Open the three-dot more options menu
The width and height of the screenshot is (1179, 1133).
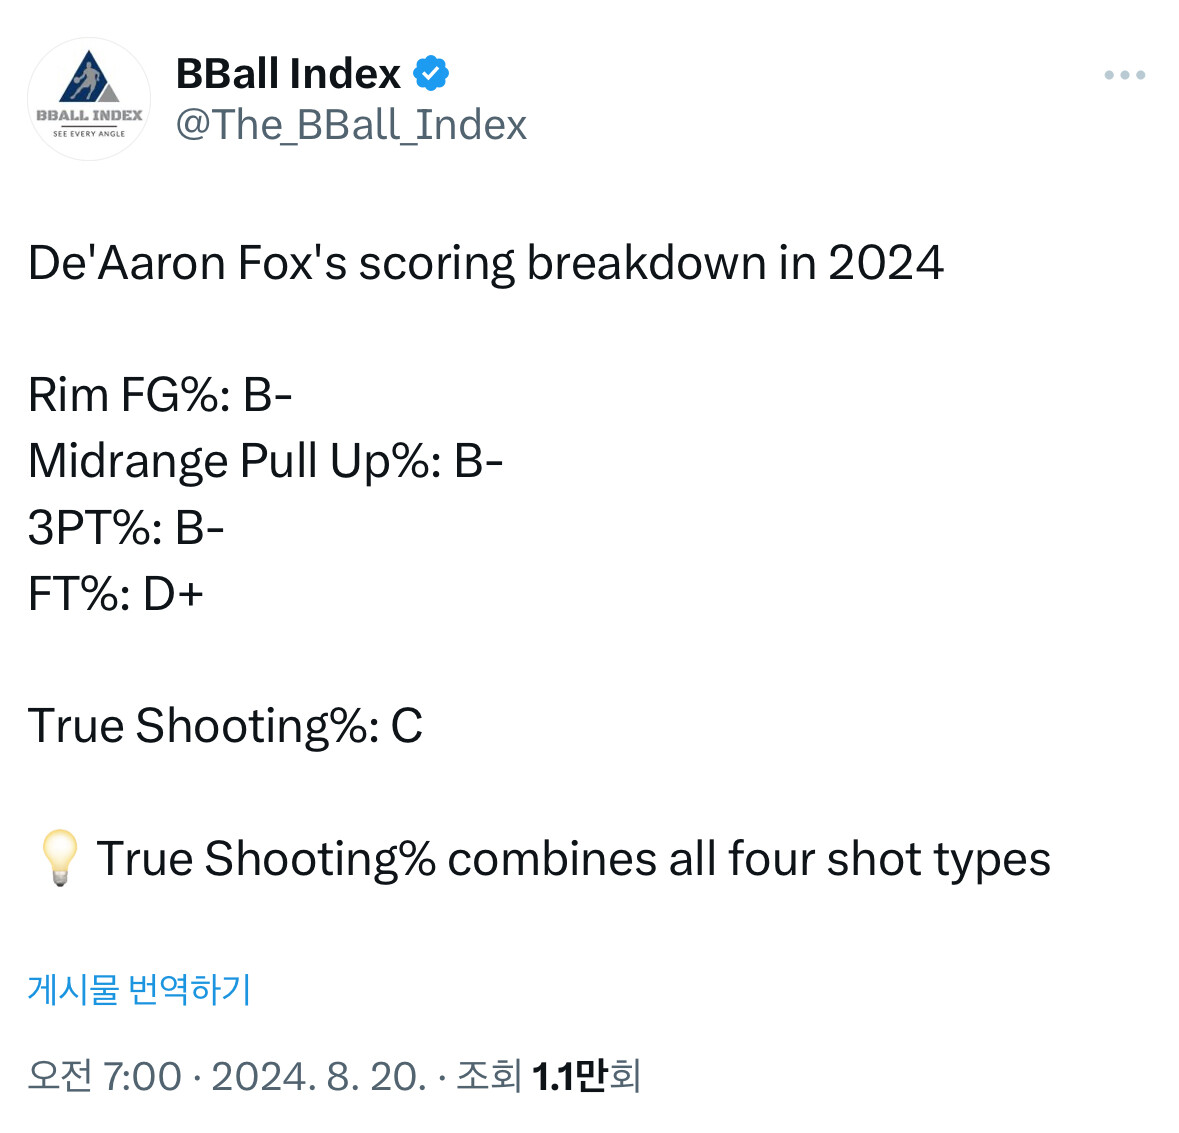click(1124, 75)
